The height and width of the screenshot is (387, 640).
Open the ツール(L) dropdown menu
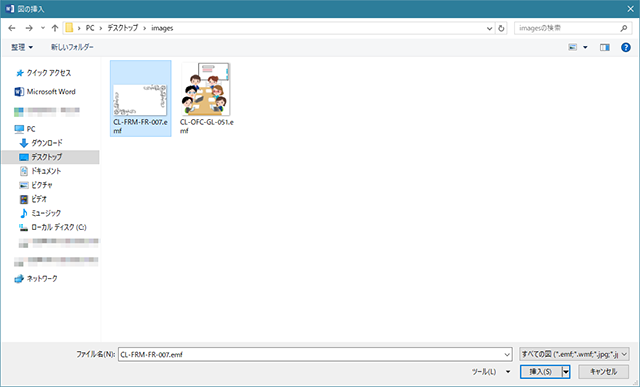[x=491, y=372]
